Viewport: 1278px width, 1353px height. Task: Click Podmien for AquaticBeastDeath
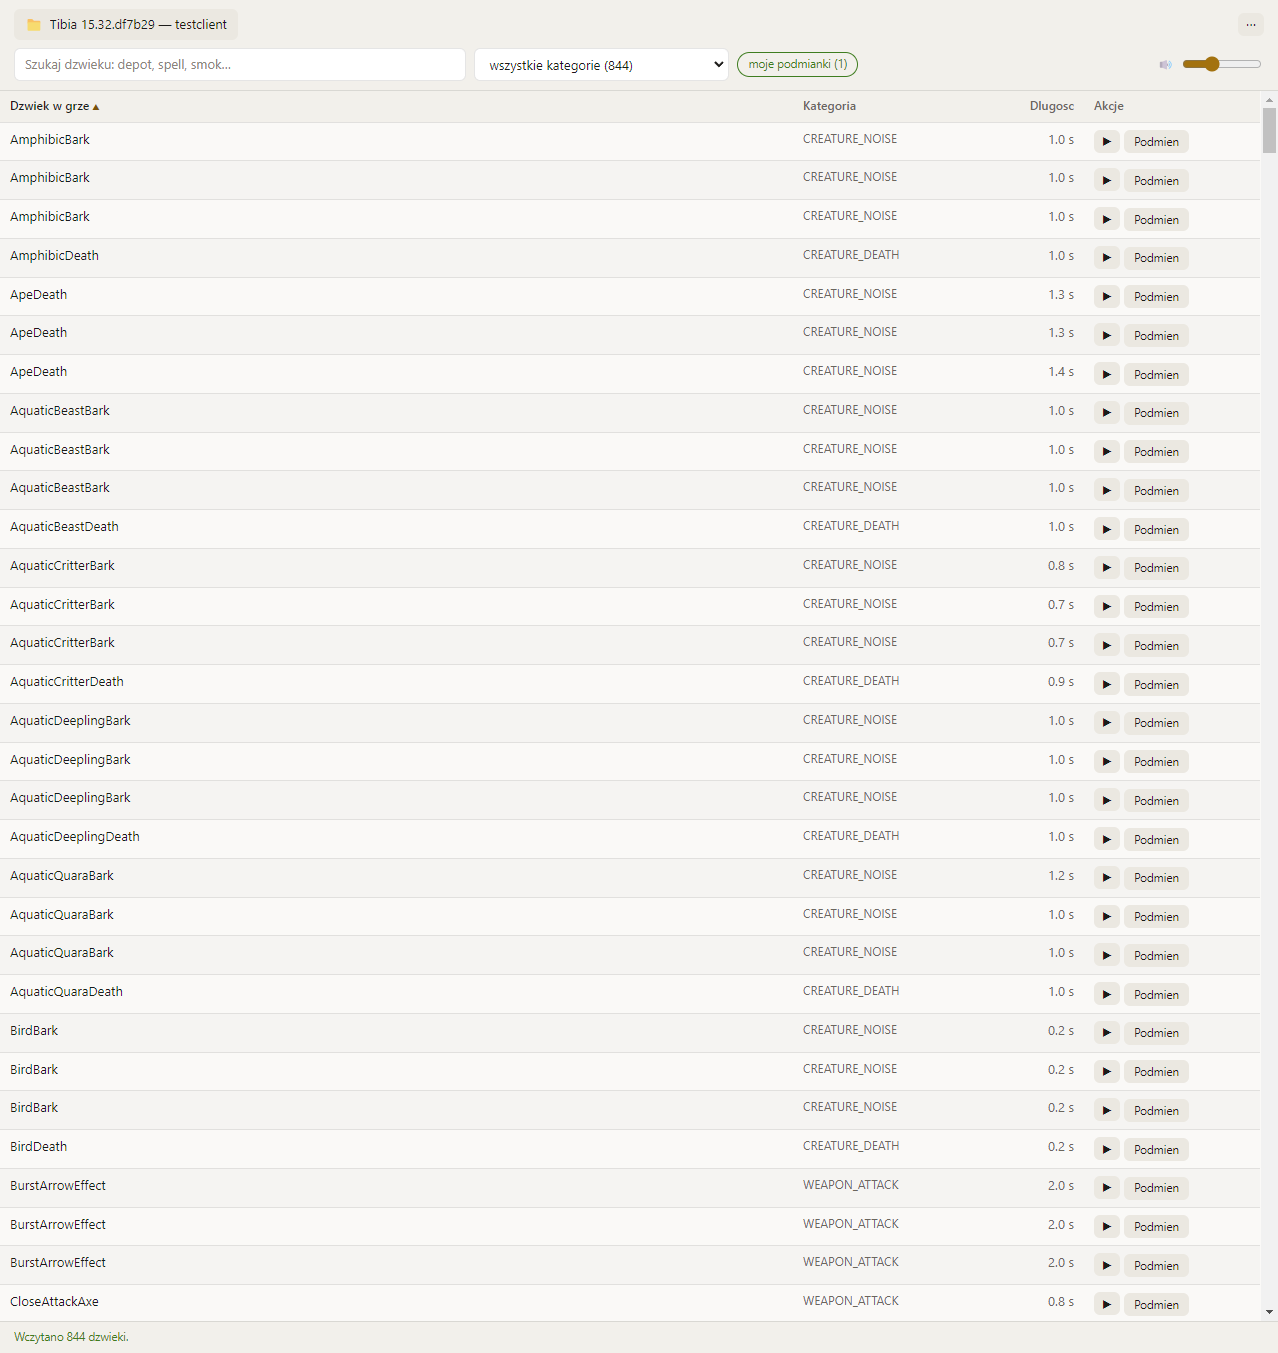pos(1156,529)
